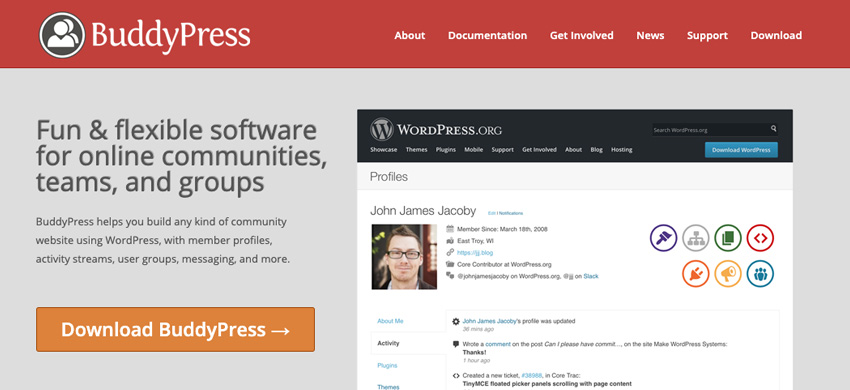Screen dimensions: 850x390
Task: Click the '36 mins ago' timestamp
Action: [x=478, y=329]
